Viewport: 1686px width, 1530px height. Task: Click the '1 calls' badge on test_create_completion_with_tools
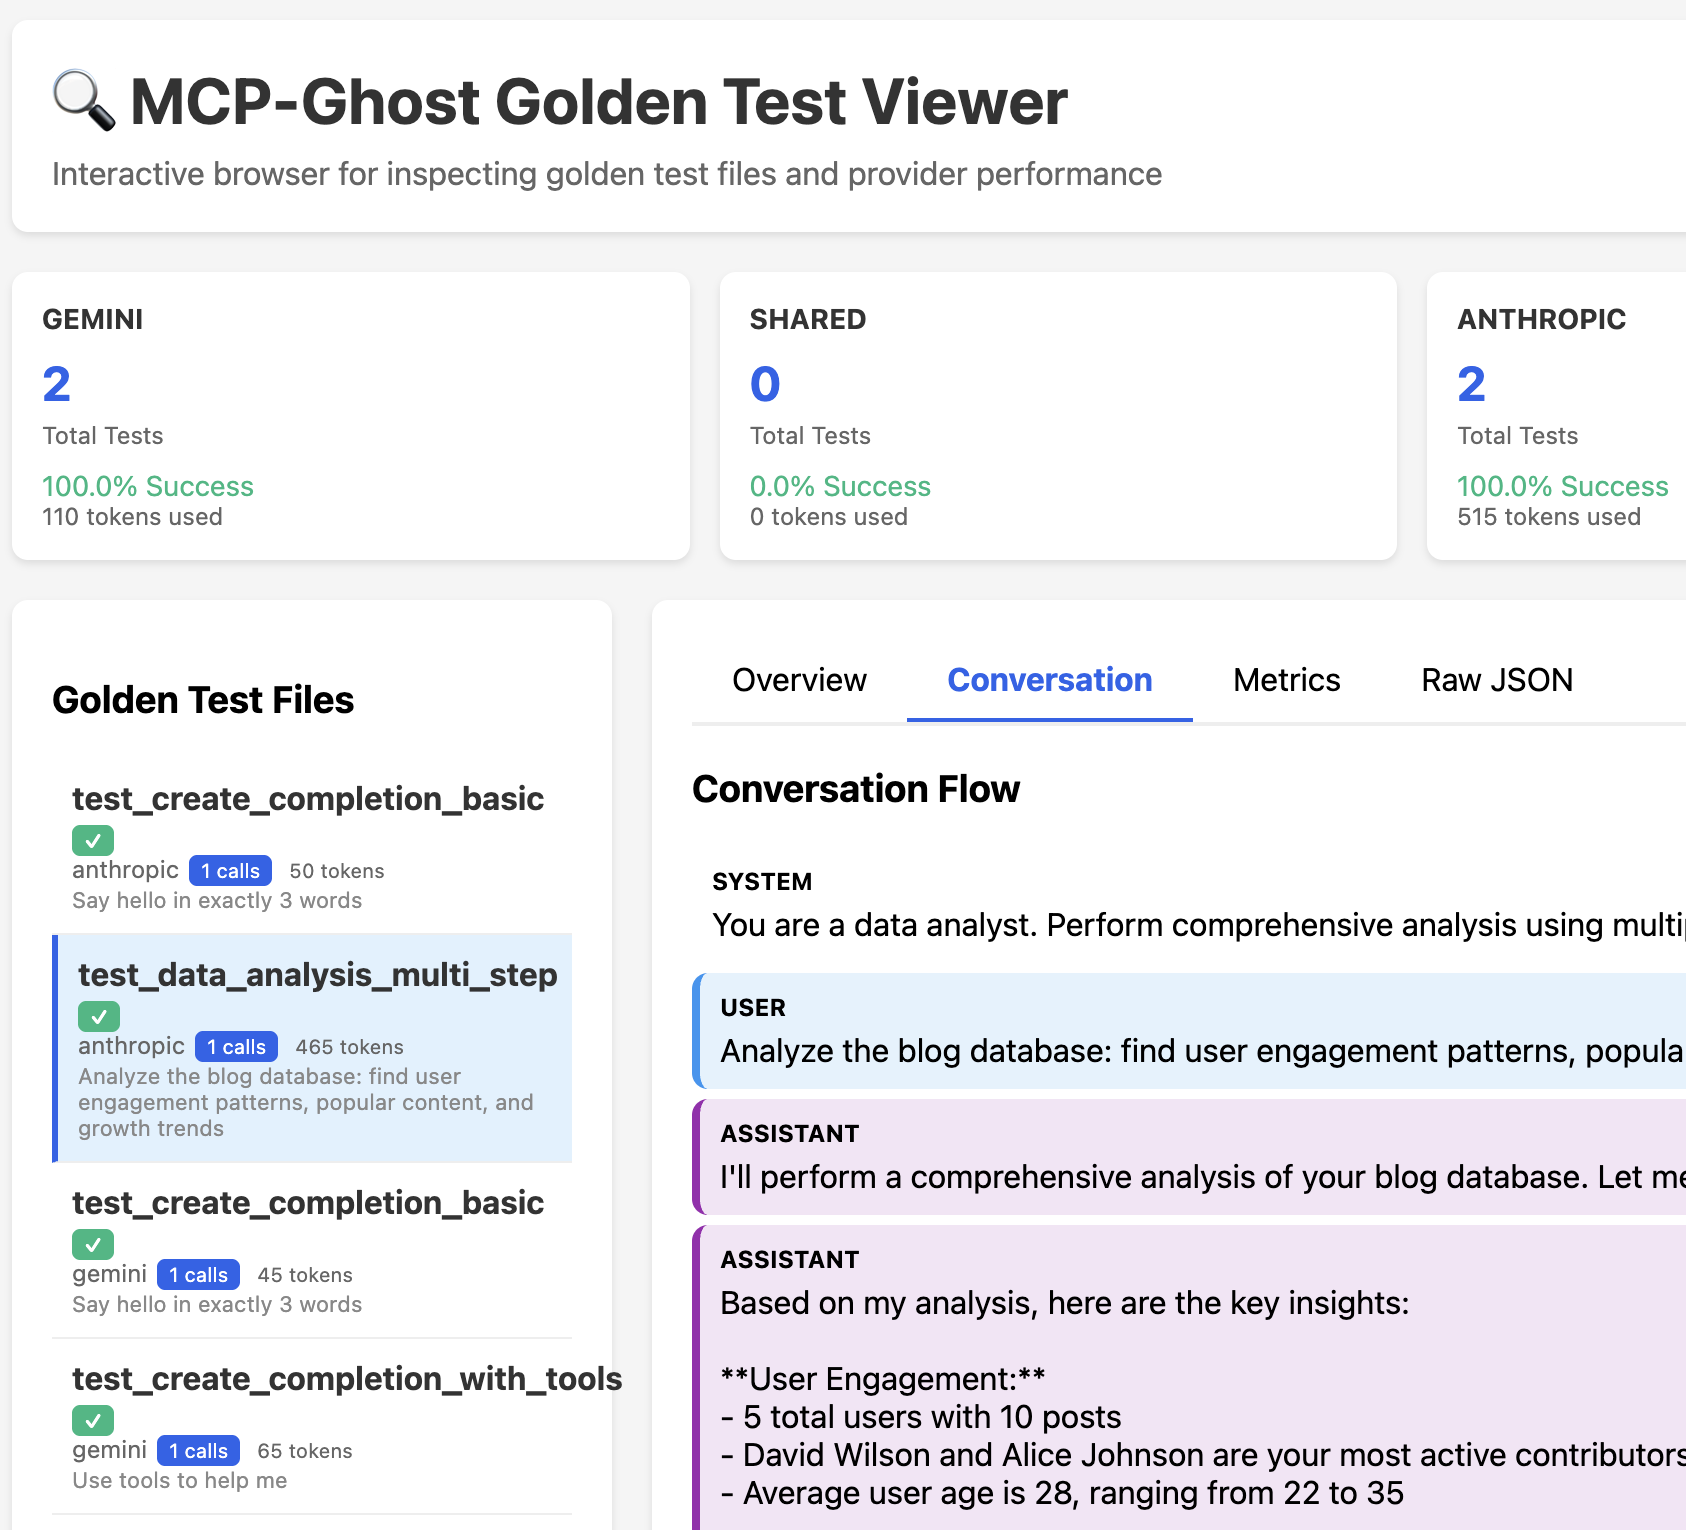[x=198, y=1451]
